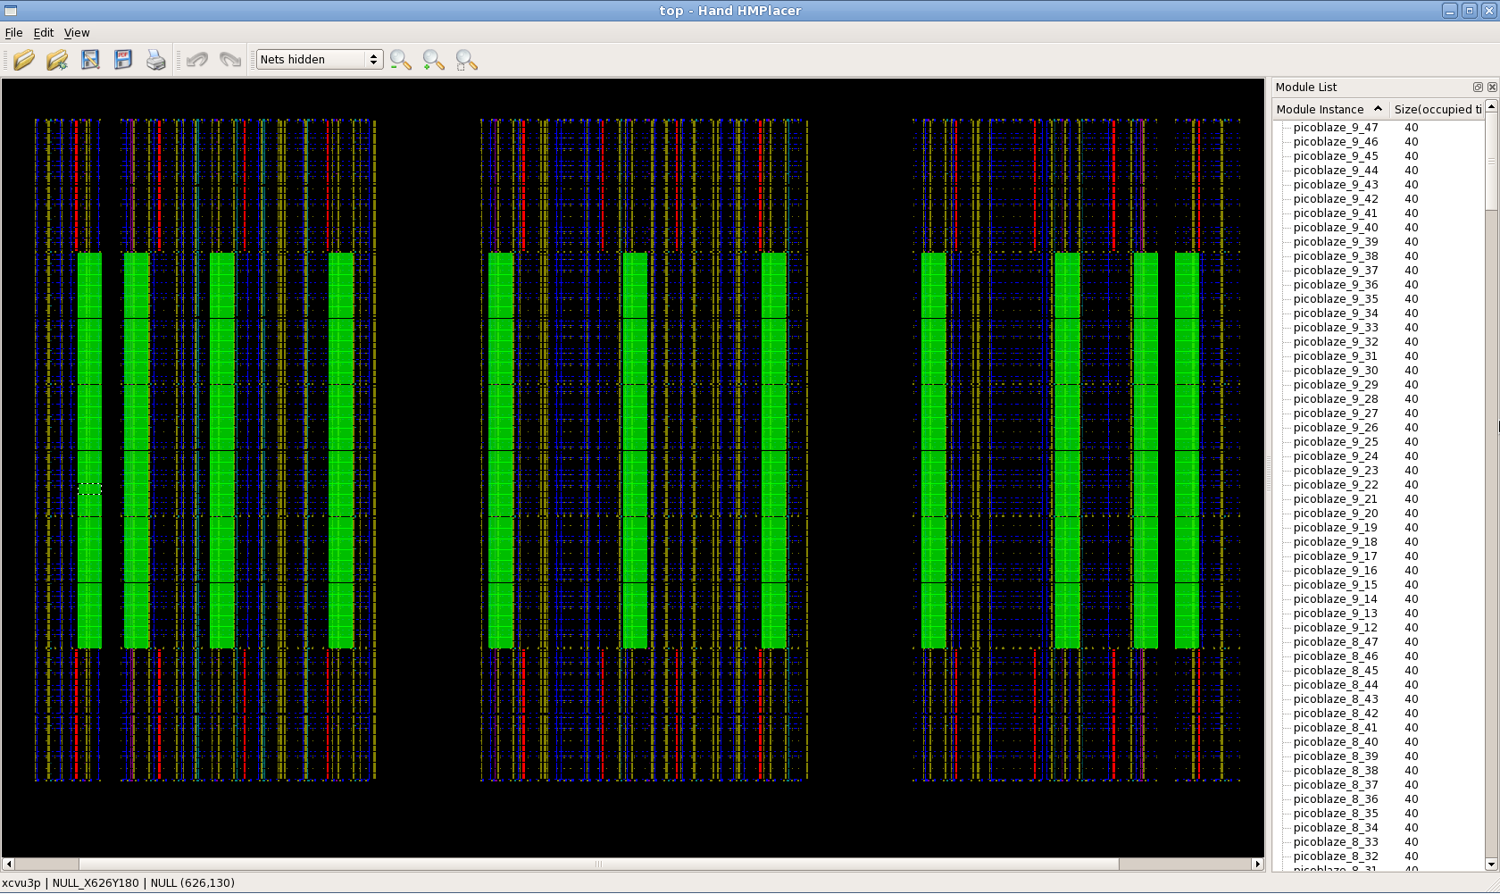Select module picoblaze_8_47
1500x894 pixels.
(1335, 642)
